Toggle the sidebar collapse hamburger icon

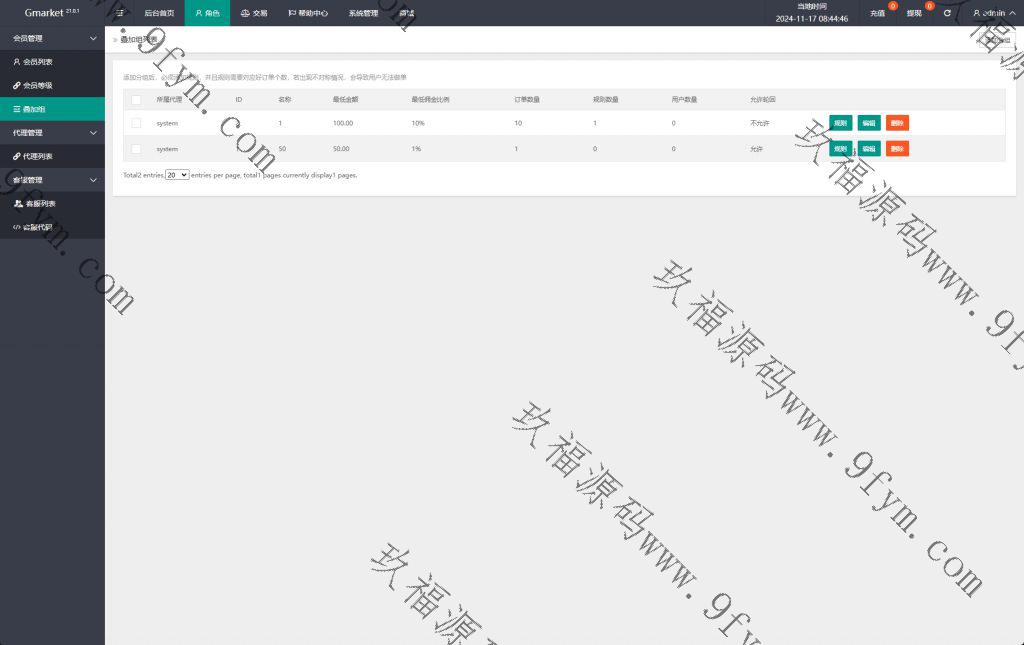point(120,13)
